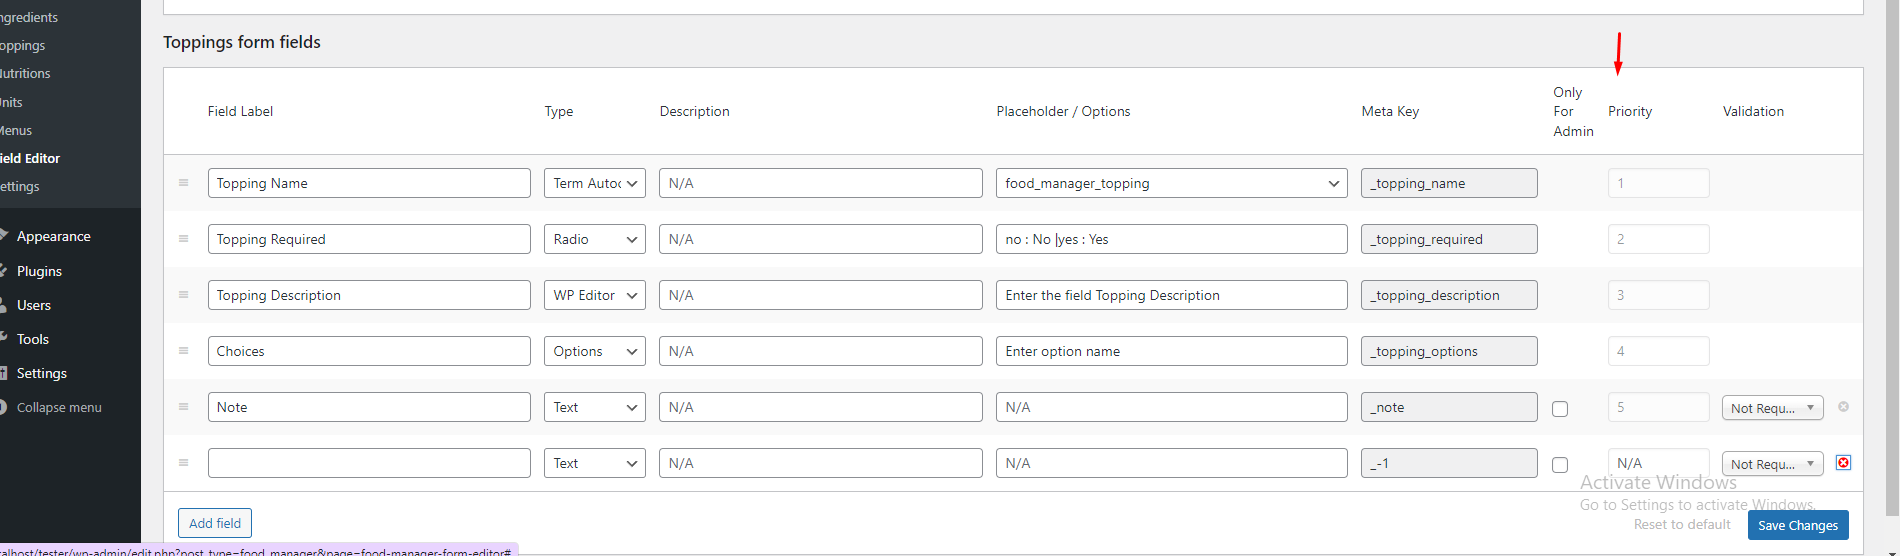Viewport: 1900px width, 556px height.
Task: Delete the Note field via gray remove icon
Action: [x=1843, y=407]
